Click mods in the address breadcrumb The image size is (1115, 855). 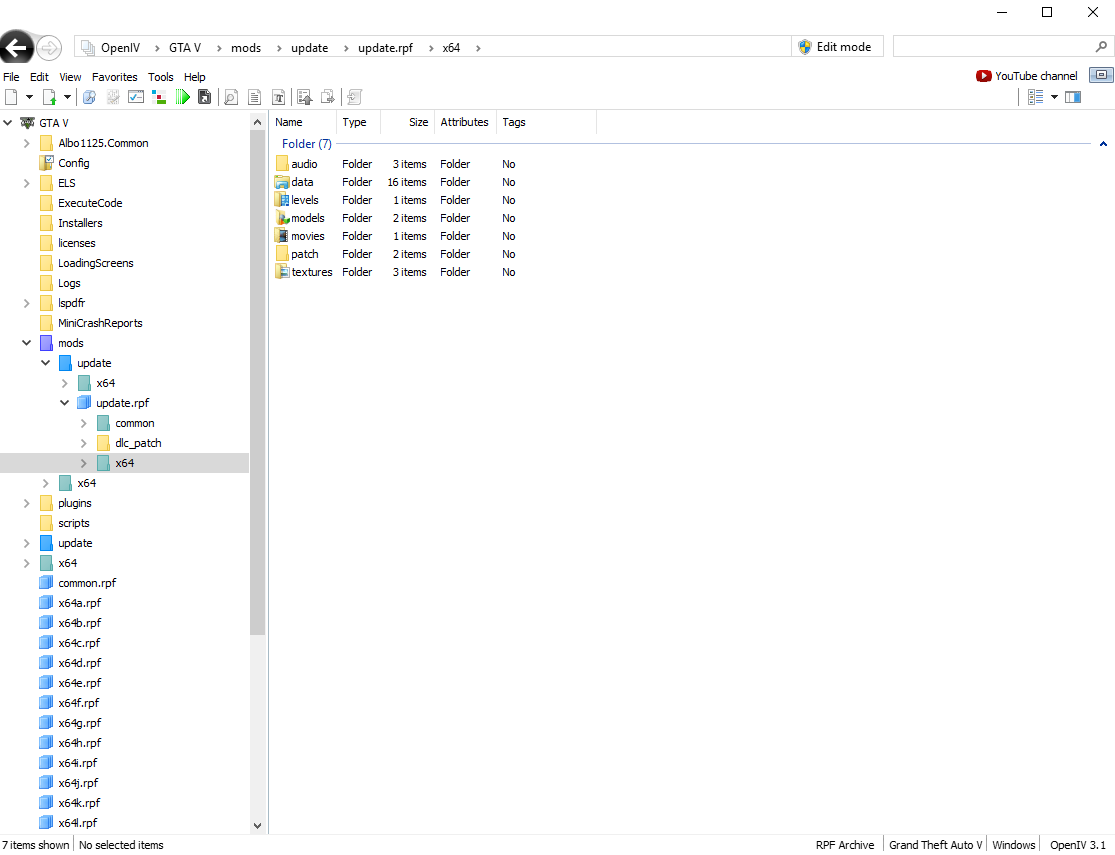tap(246, 48)
